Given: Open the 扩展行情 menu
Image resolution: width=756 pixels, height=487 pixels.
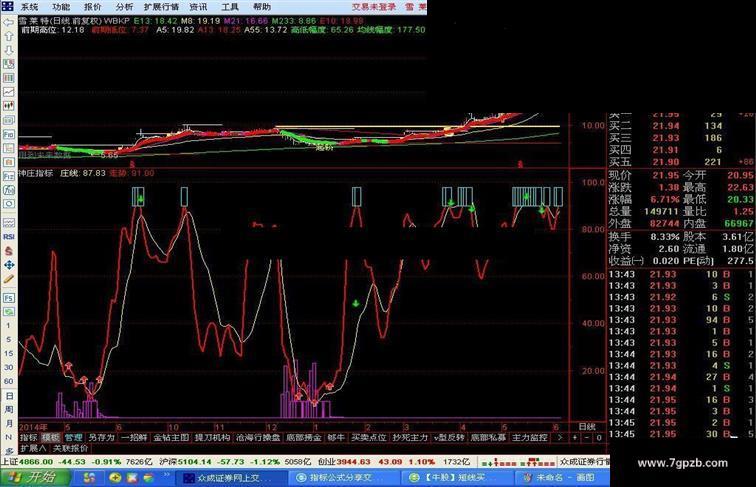Looking at the screenshot, I should [161, 7].
